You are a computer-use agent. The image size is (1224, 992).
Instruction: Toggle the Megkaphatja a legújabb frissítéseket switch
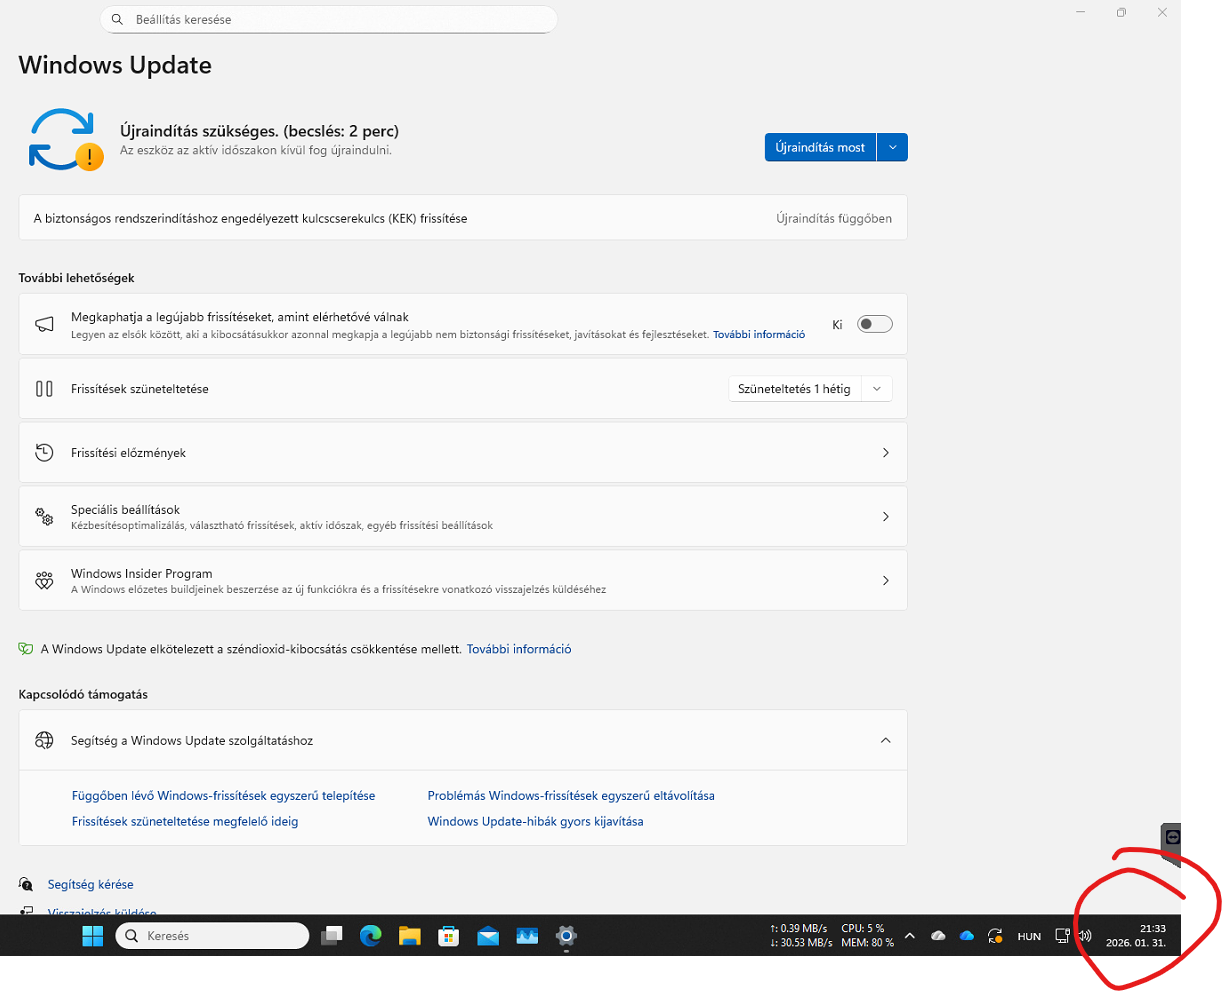(x=874, y=324)
